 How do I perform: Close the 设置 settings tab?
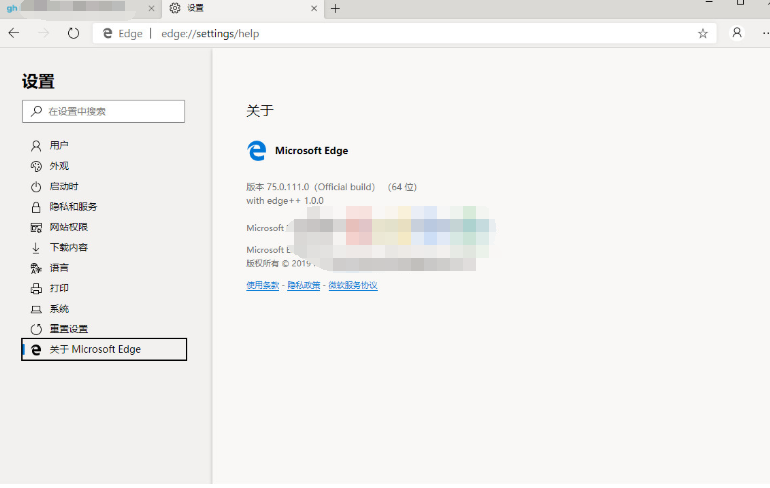314,8
